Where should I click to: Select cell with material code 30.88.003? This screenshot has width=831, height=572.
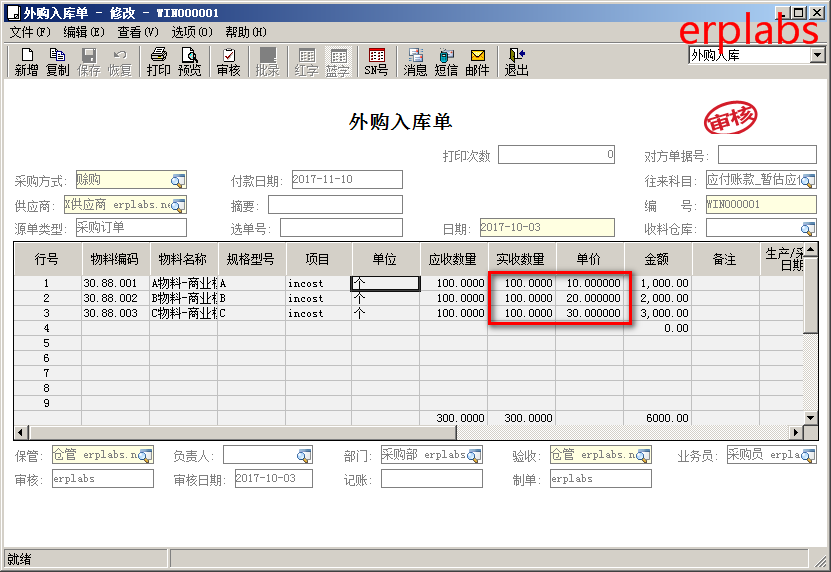(x=116, y=313)
